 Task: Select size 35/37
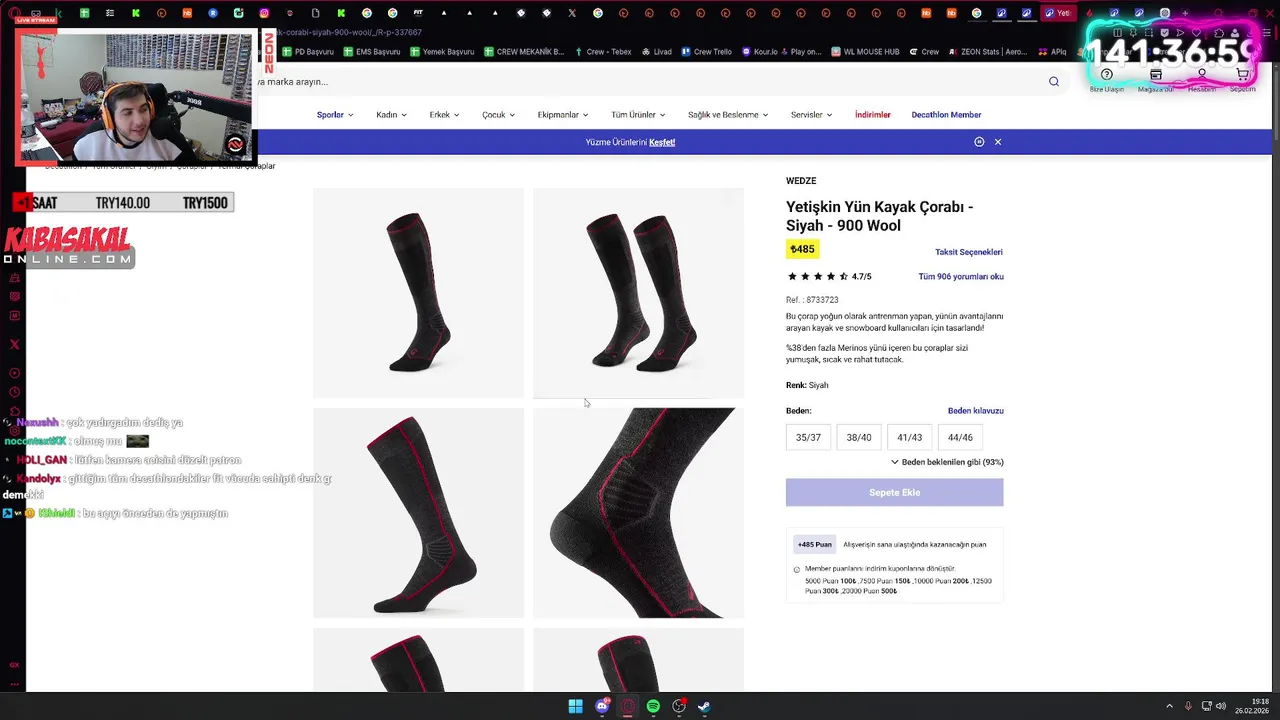tap(808, 437)
